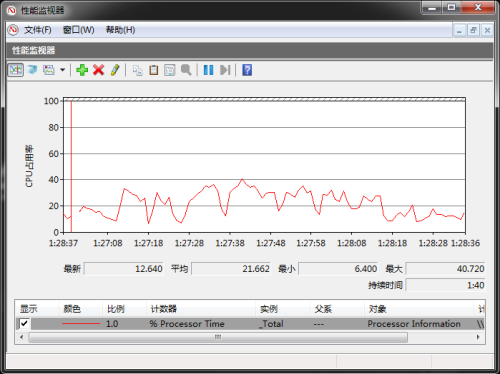This screenshot has height=374, width=500.
Task: Click the copy properties icon
Action: click(x=137, y=70)
